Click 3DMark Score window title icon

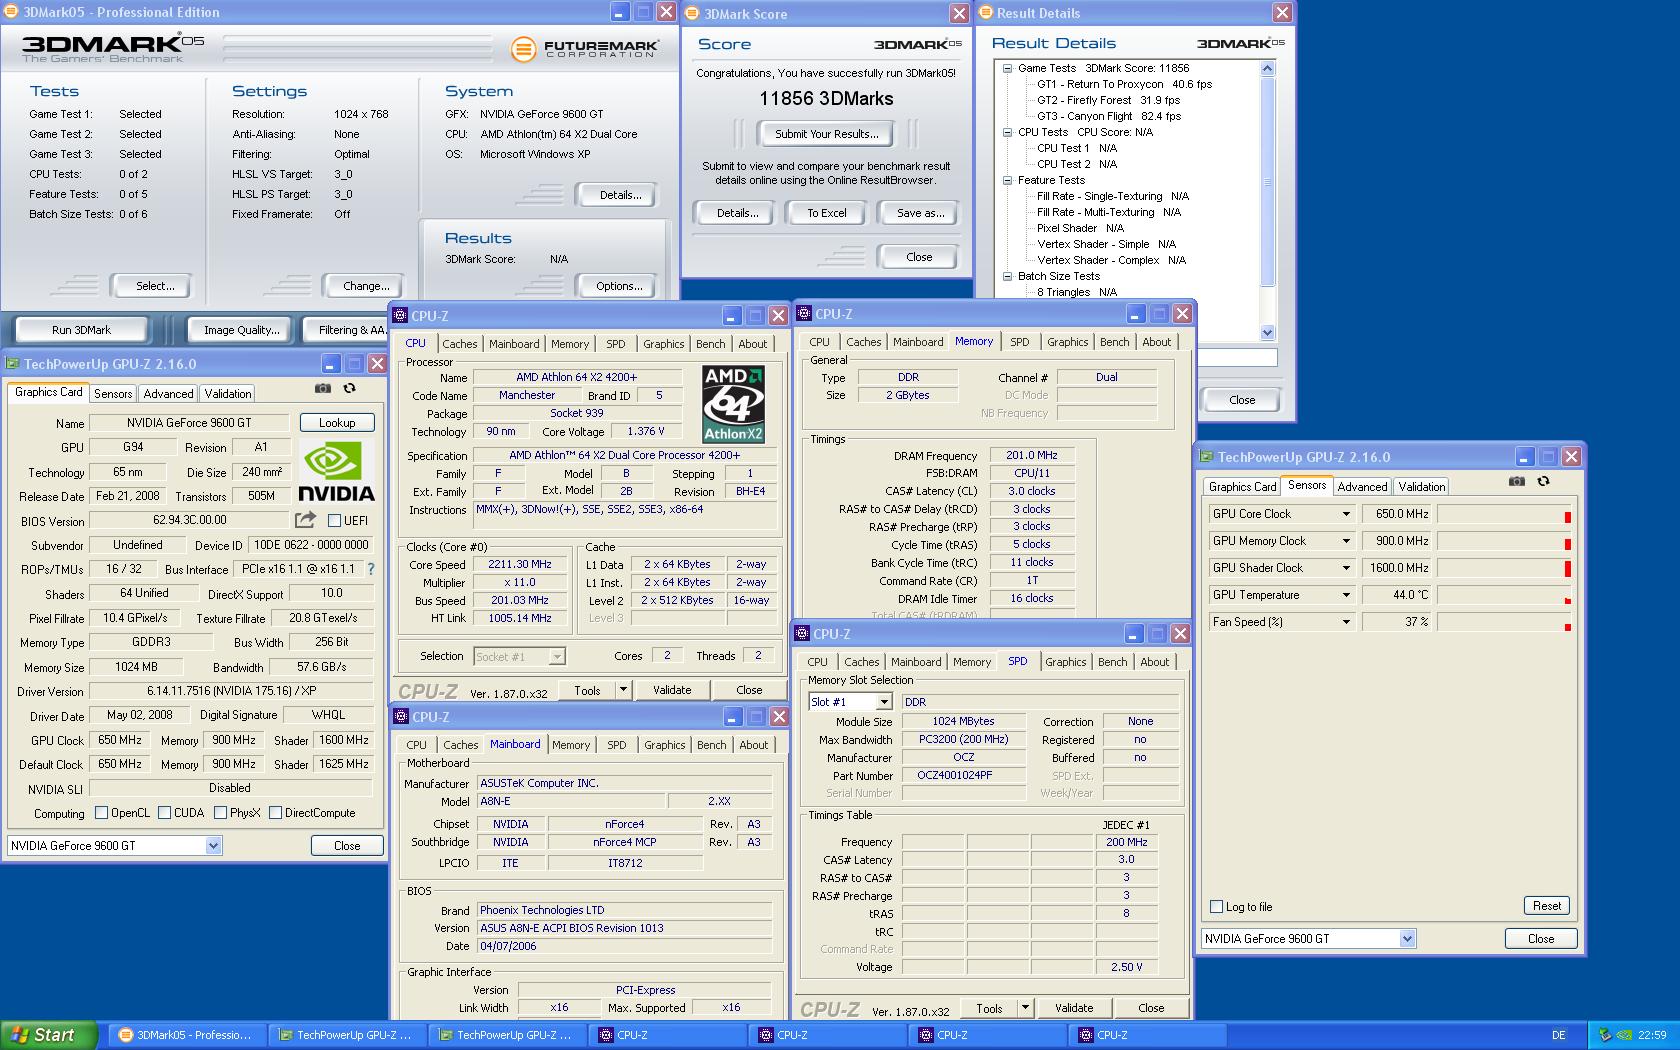(x=692, y=14)
